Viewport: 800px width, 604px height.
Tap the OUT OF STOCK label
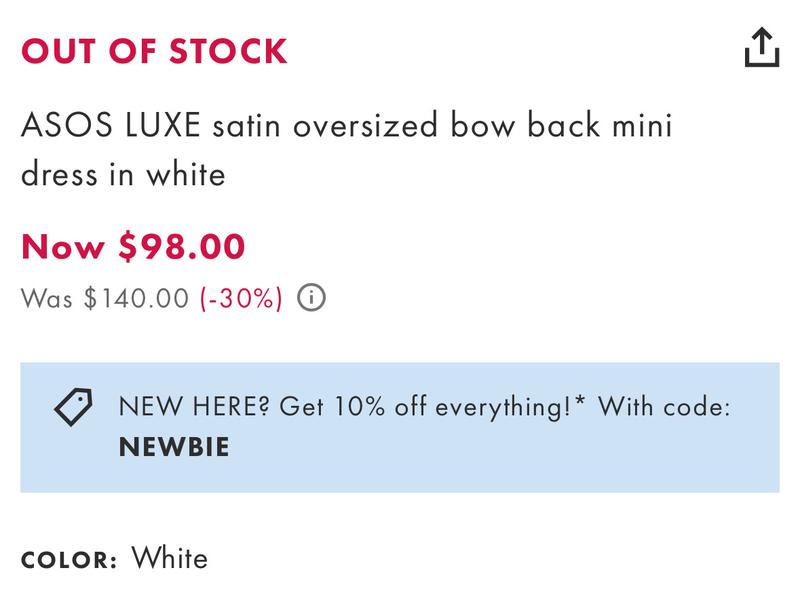[154, 51]
